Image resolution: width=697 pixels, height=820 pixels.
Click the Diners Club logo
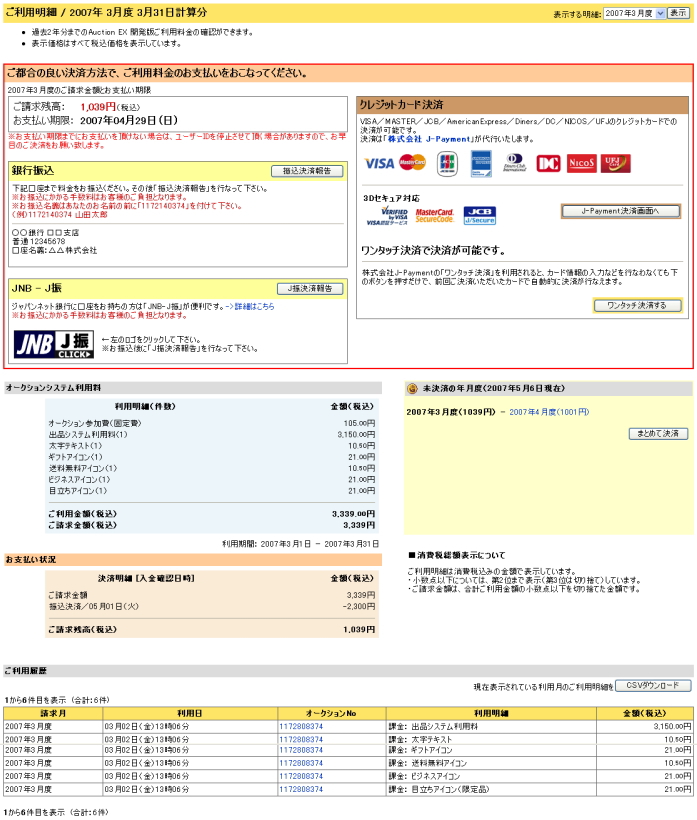coord(515,163)
